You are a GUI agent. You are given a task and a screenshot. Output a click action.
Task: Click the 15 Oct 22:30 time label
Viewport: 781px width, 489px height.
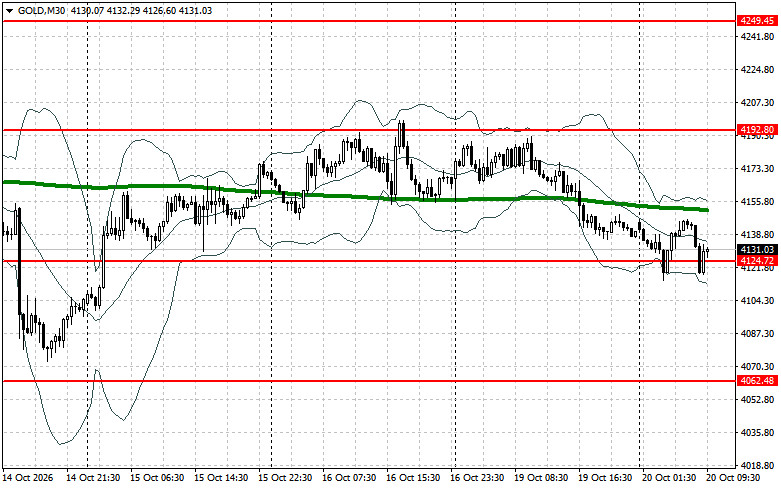click(285, 478)
